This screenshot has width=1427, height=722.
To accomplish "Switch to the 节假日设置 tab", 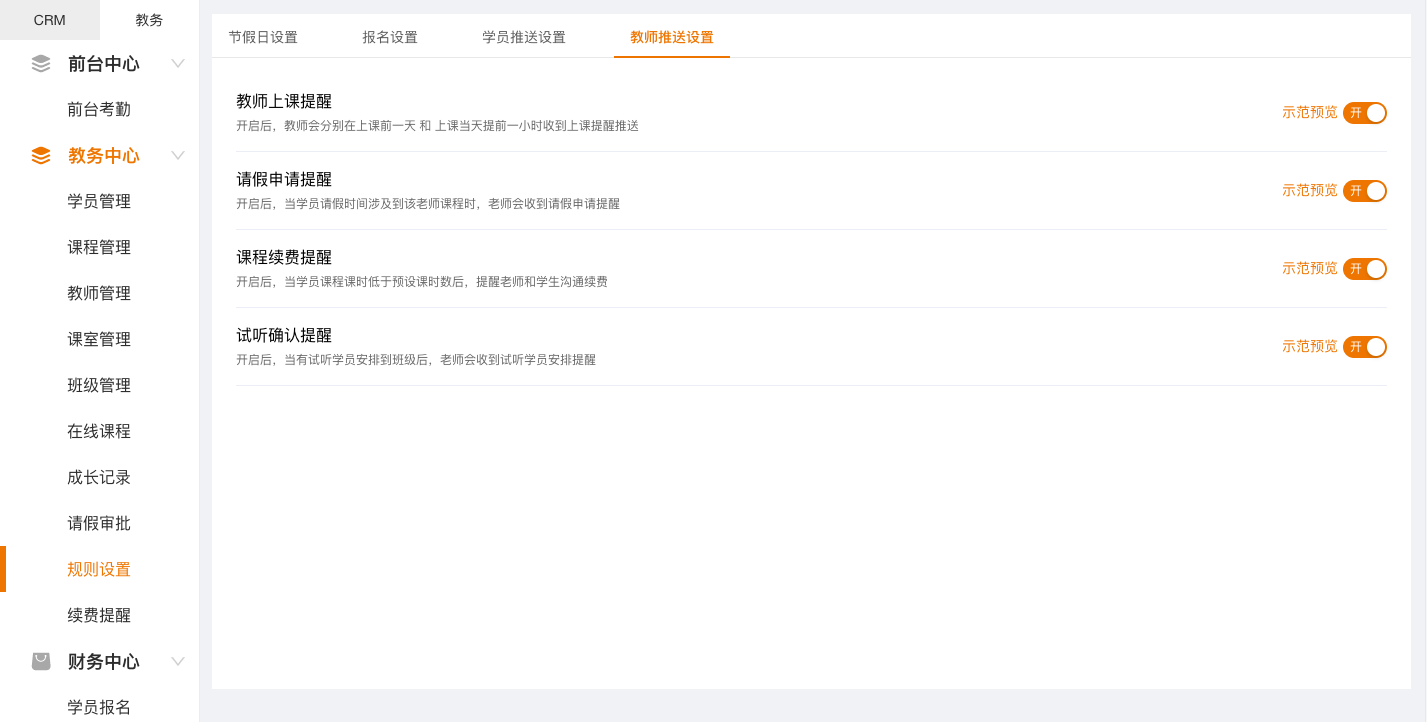I will (263, 37).
